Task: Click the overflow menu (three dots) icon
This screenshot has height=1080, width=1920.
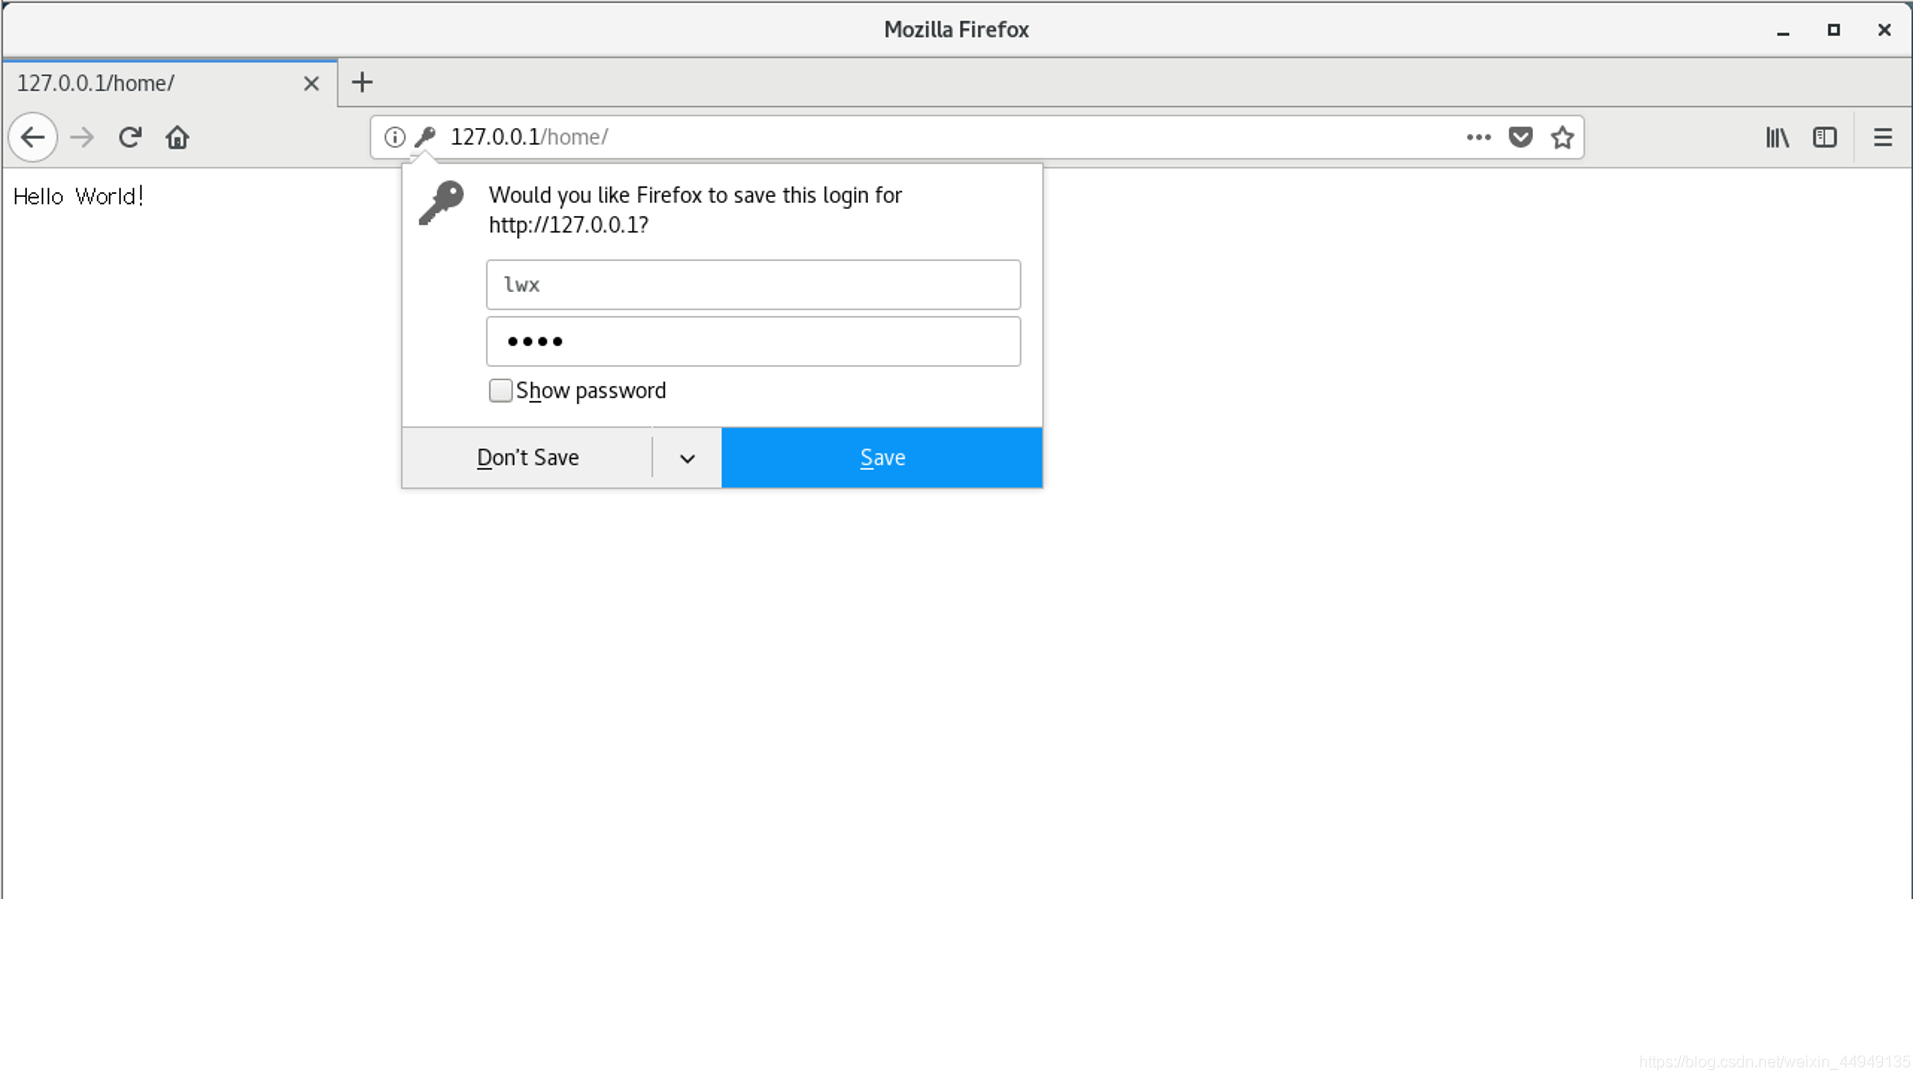Action: click(x=1480, y=137)
